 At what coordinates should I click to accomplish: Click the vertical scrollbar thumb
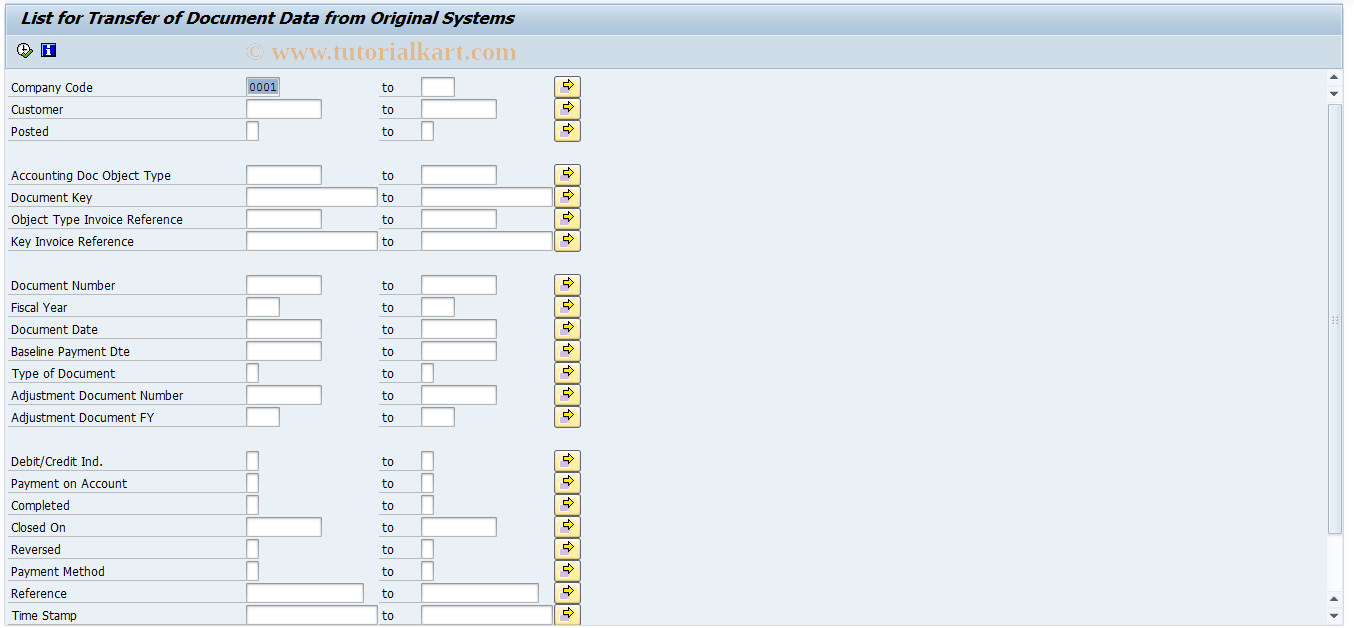(x=1334, y=319)
